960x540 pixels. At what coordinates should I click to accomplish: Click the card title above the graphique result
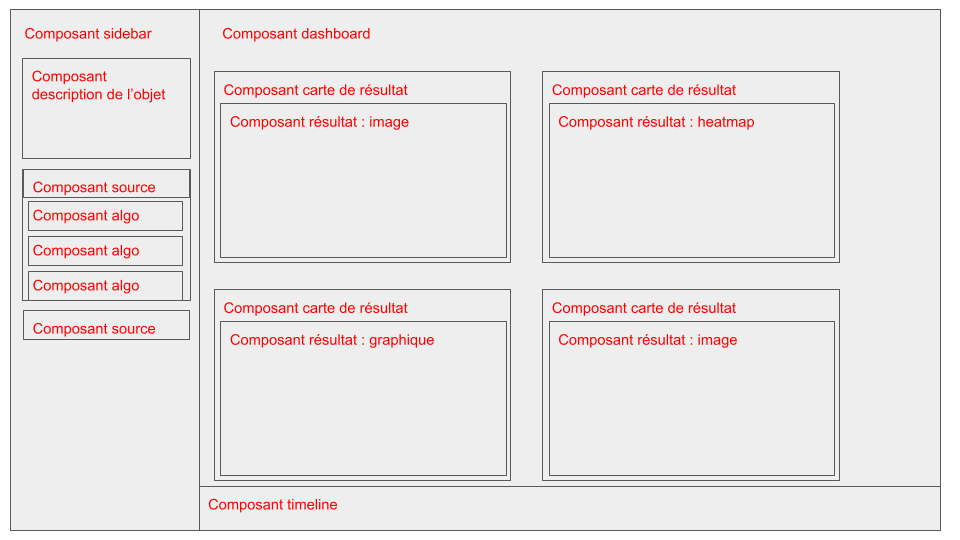point(316,308)
